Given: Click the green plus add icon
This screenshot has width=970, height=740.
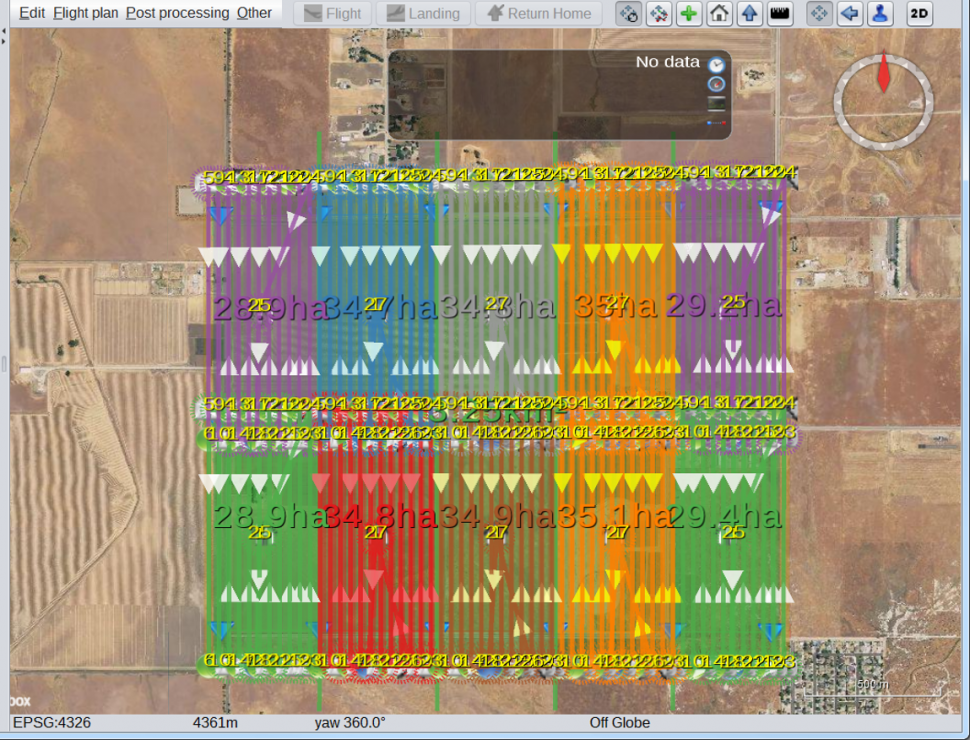Looking at the screenshot, I should (x=688, y=14).
